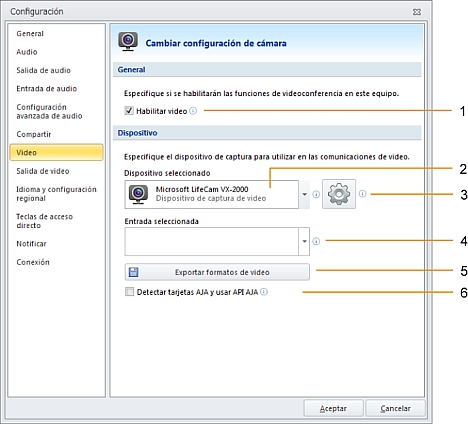Click Exportar formatos de video button
468x424 pixels.
[217, 272]
